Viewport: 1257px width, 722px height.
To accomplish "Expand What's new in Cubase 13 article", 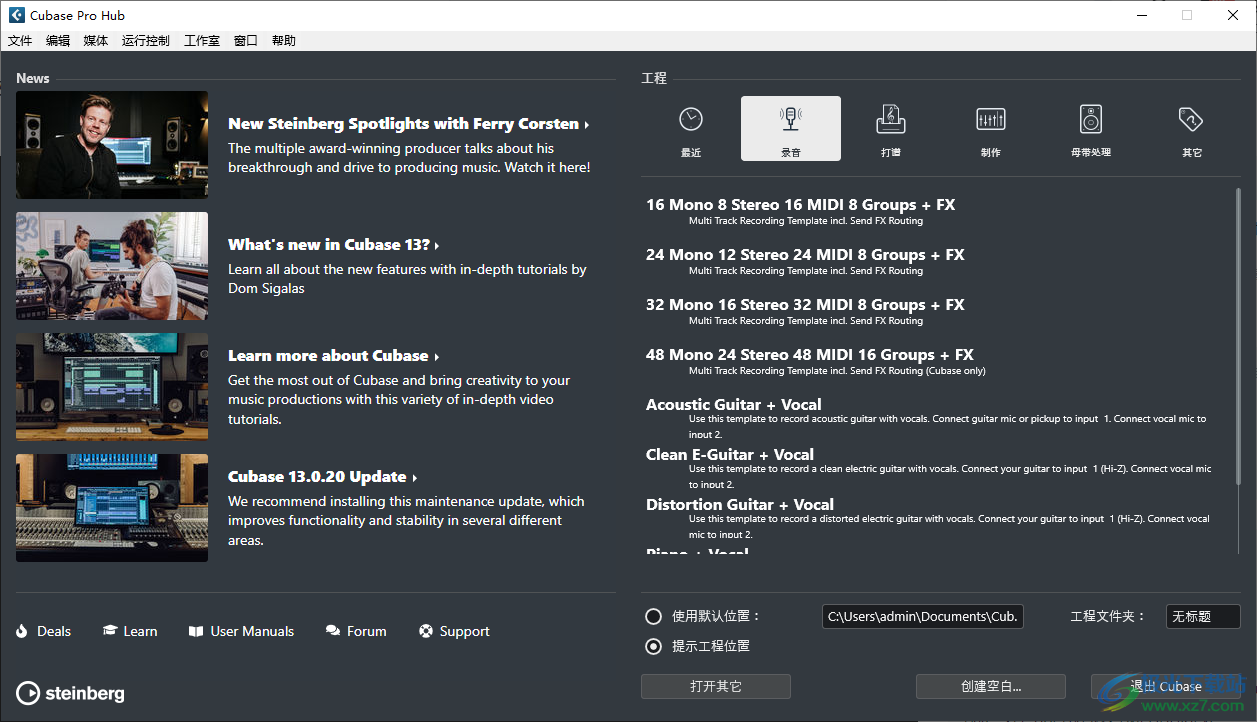I will [x=333, y=244].
